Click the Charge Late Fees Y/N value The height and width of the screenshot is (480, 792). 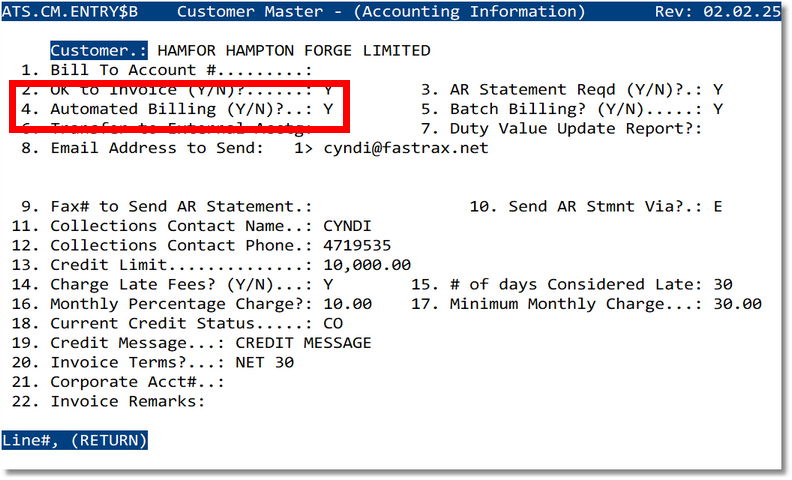point(328,285)
